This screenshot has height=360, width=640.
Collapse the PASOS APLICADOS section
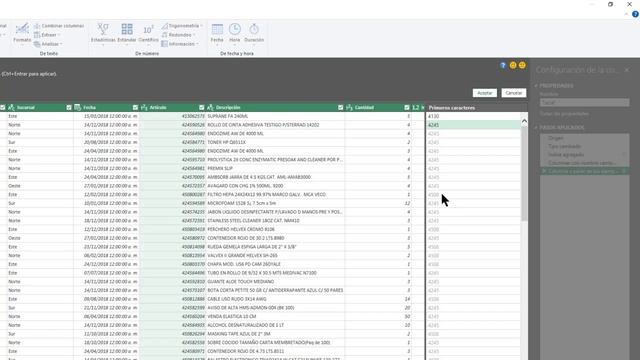point(536,127)
